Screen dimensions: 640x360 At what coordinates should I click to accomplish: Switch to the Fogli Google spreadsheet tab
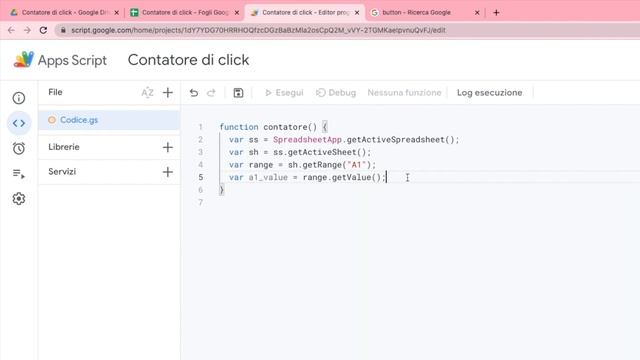184,13
